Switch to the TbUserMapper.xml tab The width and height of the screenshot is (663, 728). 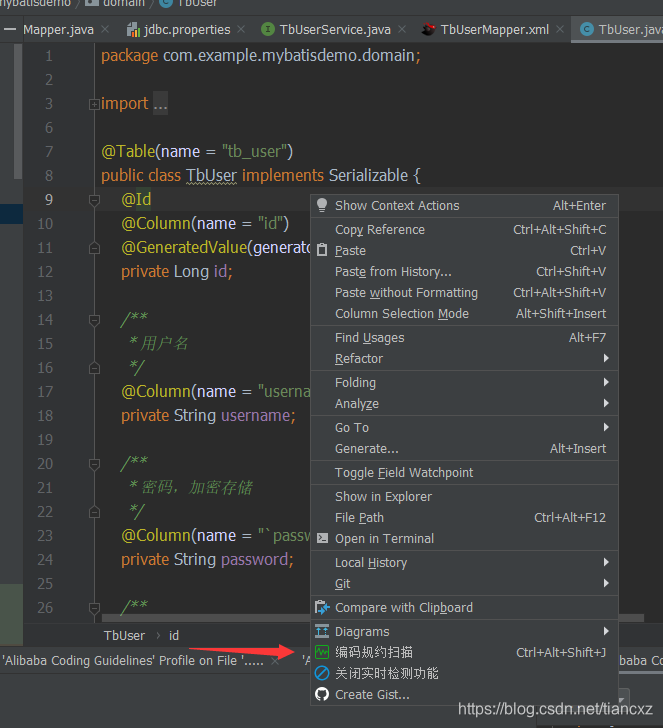pyautogui.click(x=494, y=30)
